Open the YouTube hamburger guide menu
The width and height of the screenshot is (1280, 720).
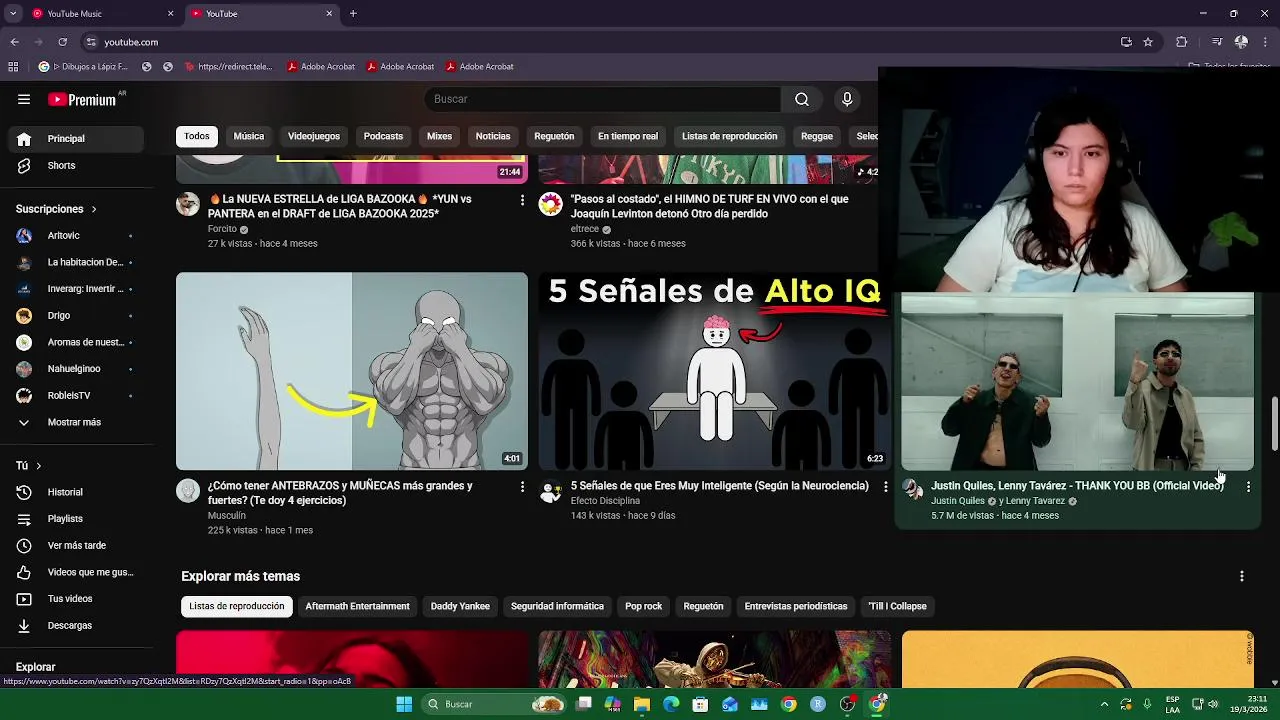coord(24,99)
